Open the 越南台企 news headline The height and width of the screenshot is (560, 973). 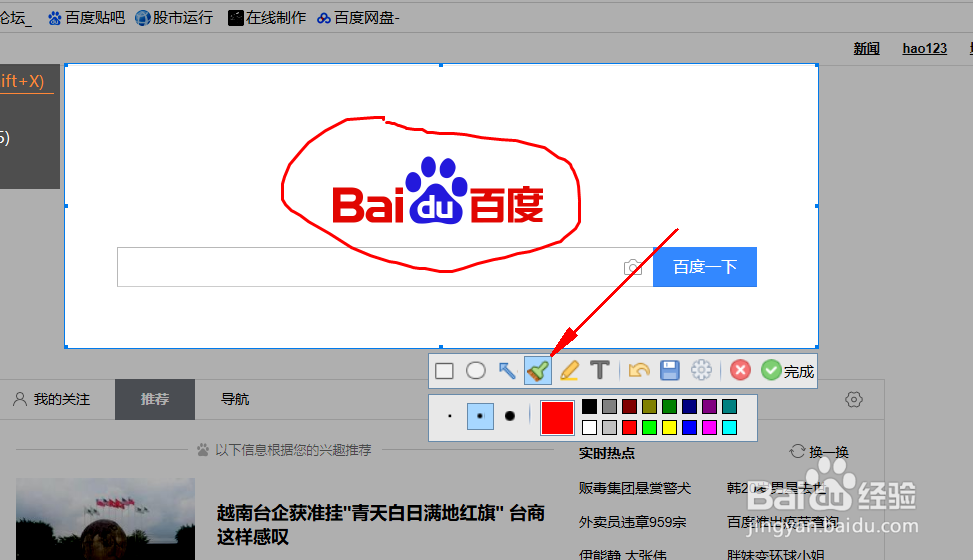click(380, 525)
